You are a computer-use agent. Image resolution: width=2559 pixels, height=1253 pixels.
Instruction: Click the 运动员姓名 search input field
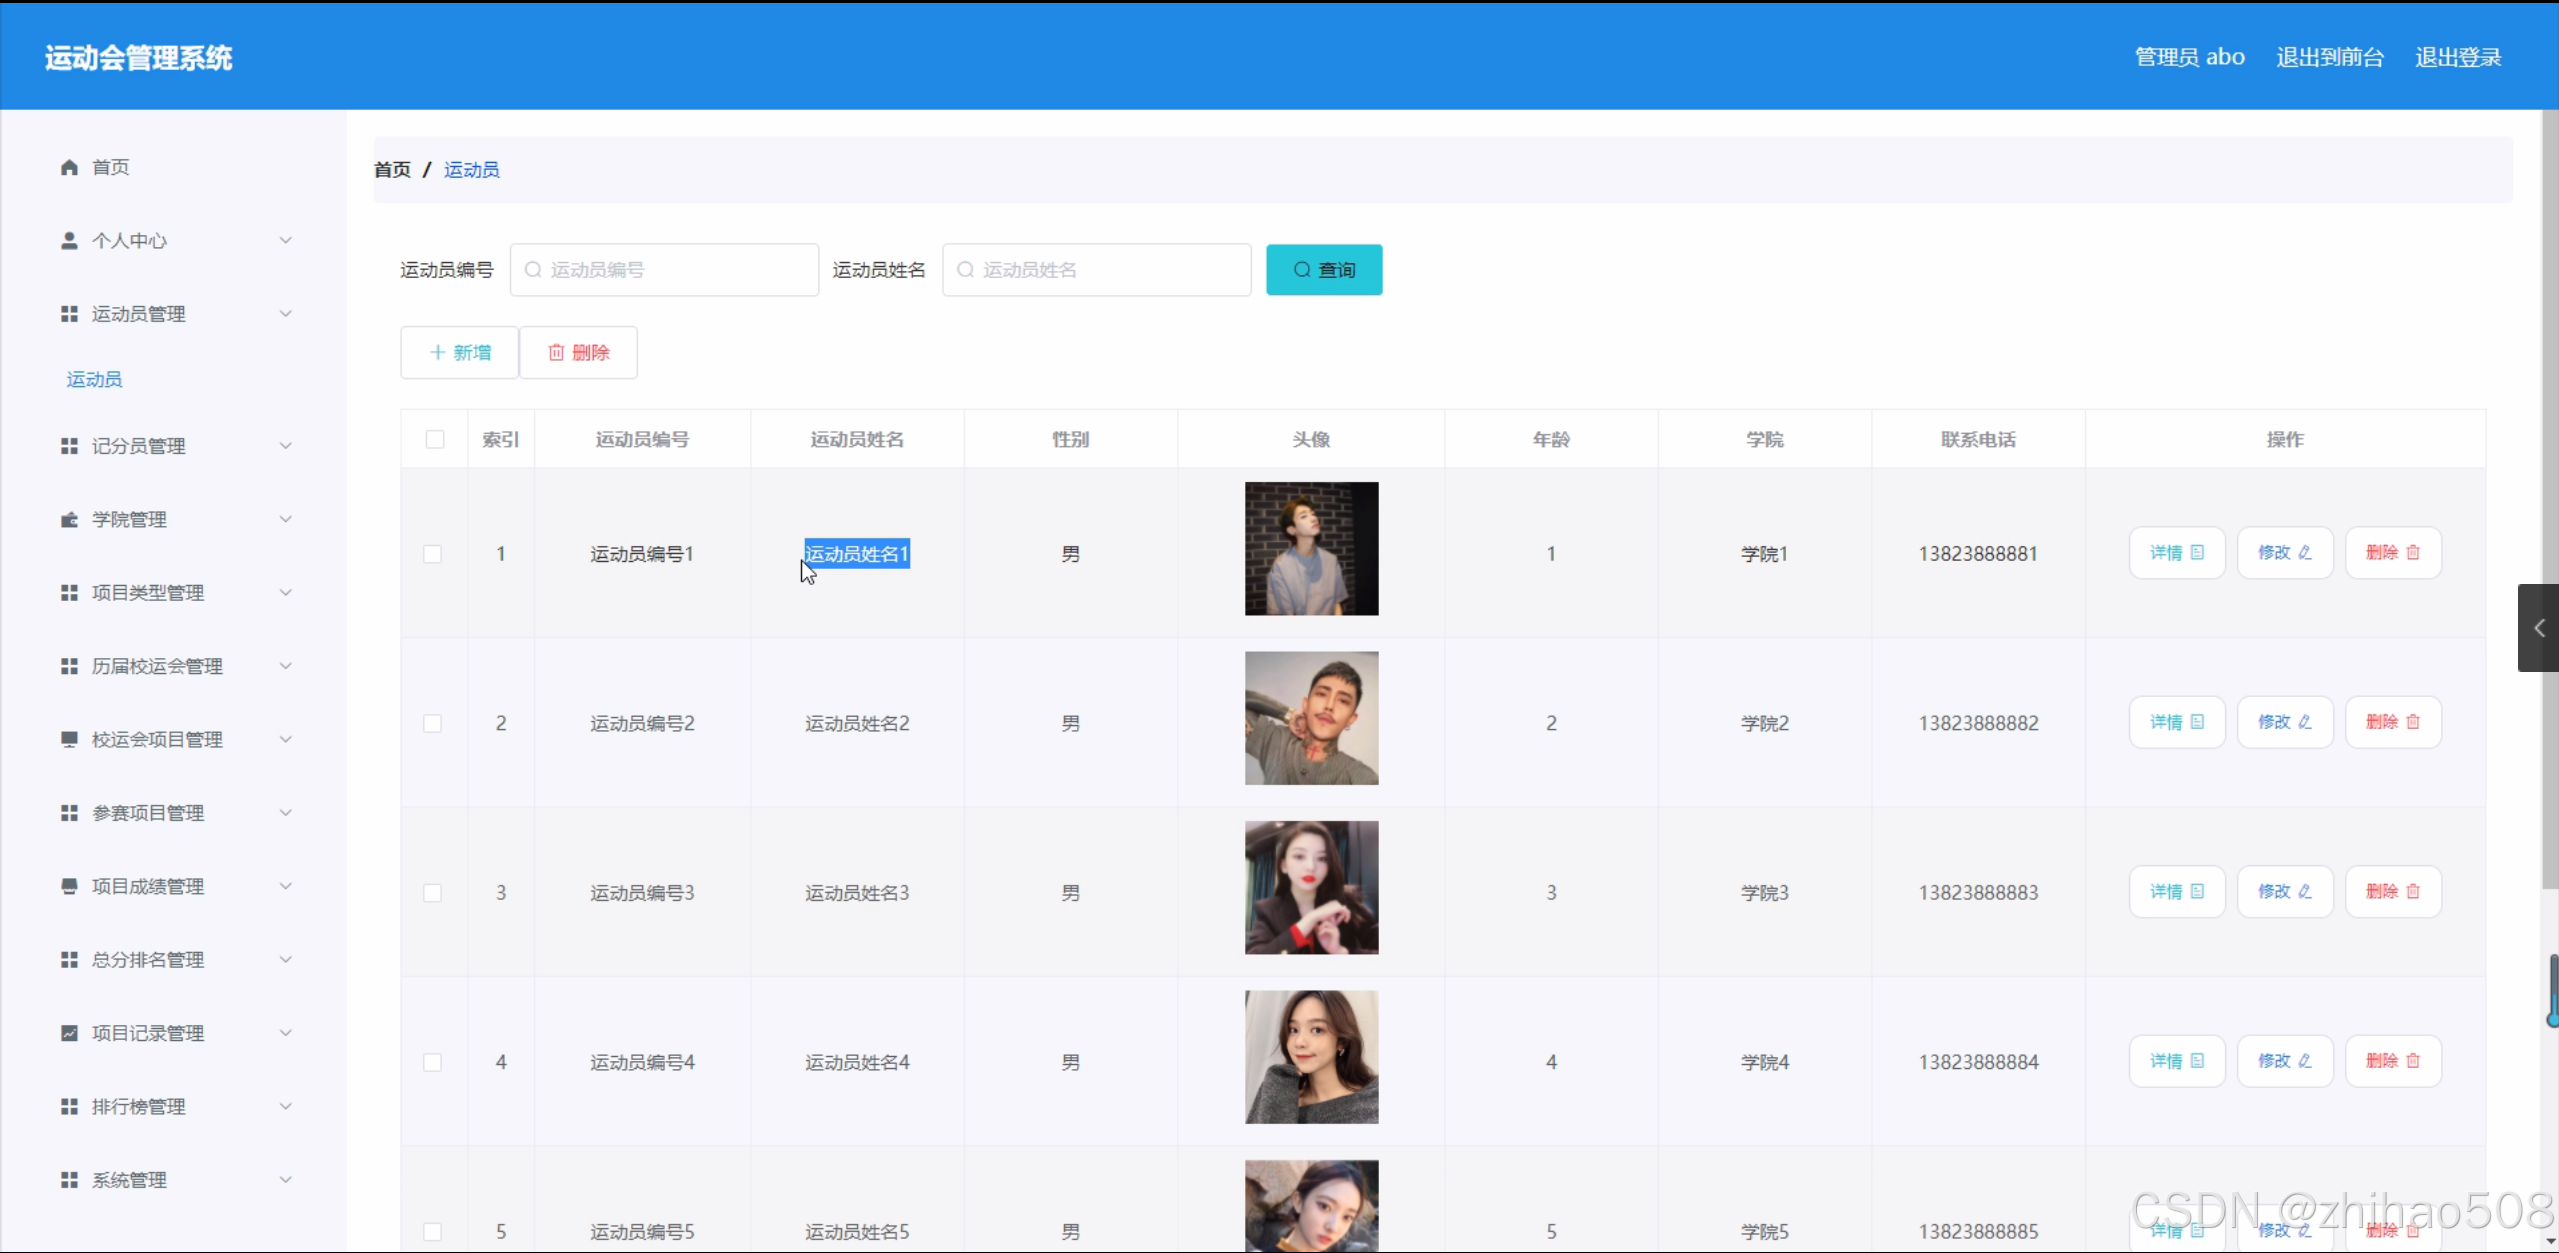1097,270
